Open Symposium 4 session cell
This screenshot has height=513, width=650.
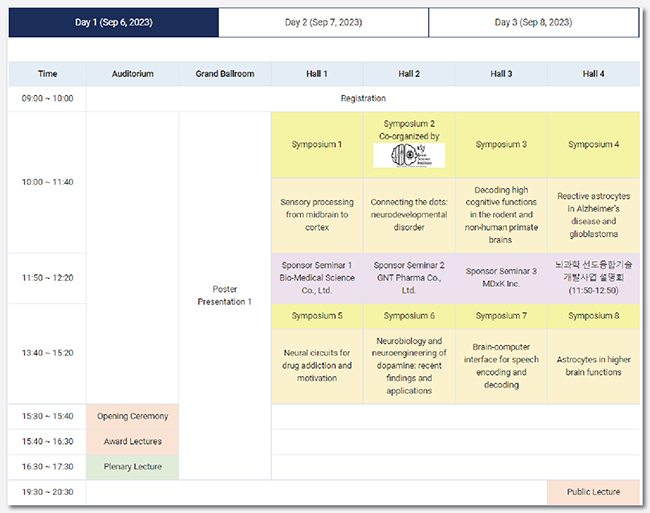(x=594, y=145)
